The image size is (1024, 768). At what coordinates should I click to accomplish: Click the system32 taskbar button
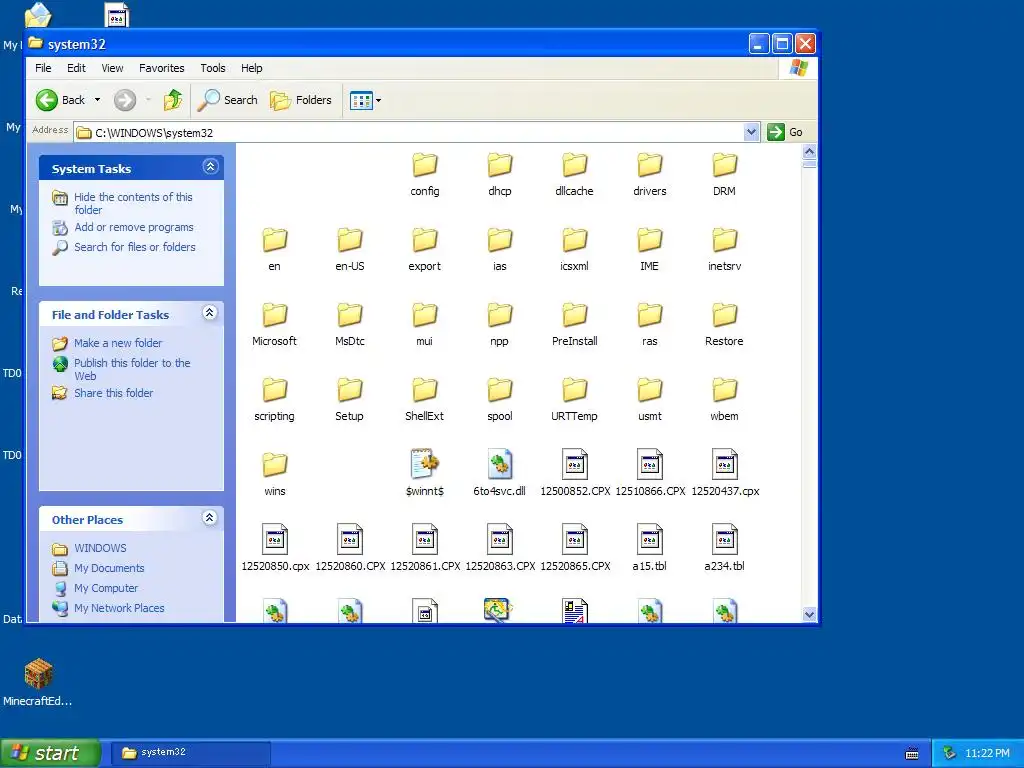pos(190,752)
